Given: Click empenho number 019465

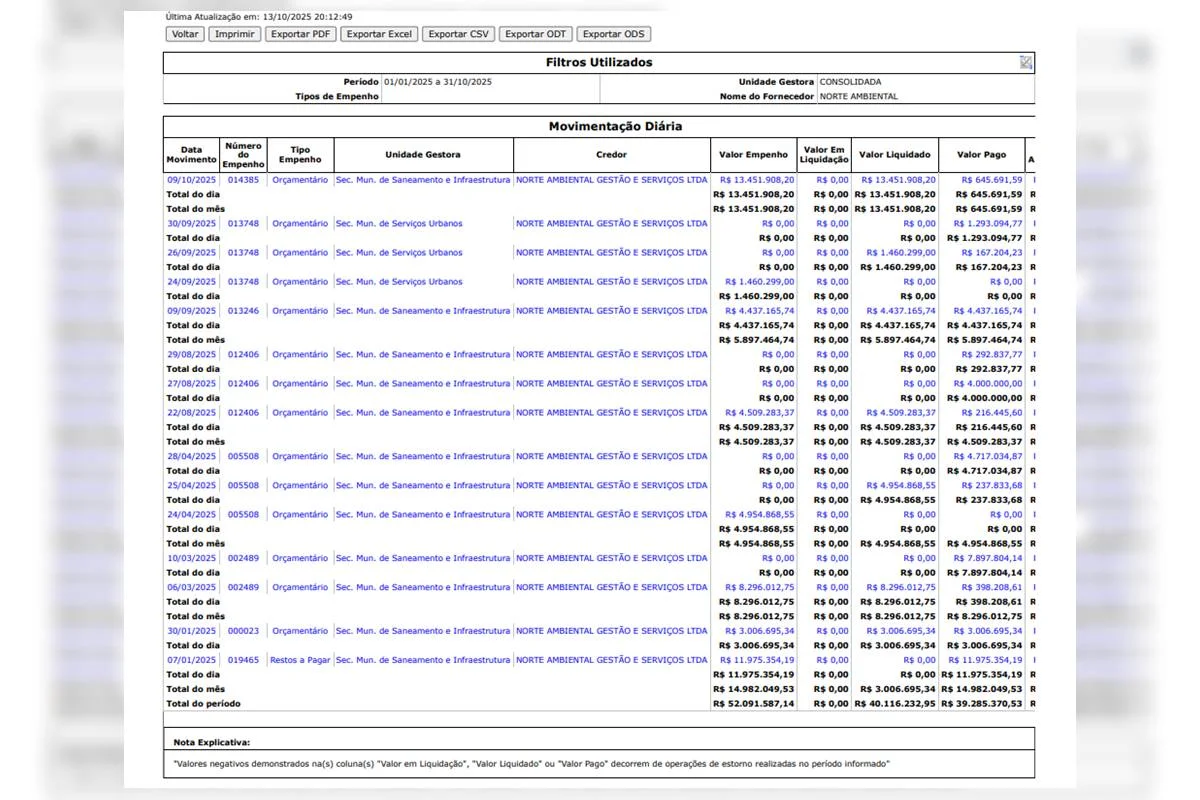Looking at the screenshot, I should tap(243, 660).
